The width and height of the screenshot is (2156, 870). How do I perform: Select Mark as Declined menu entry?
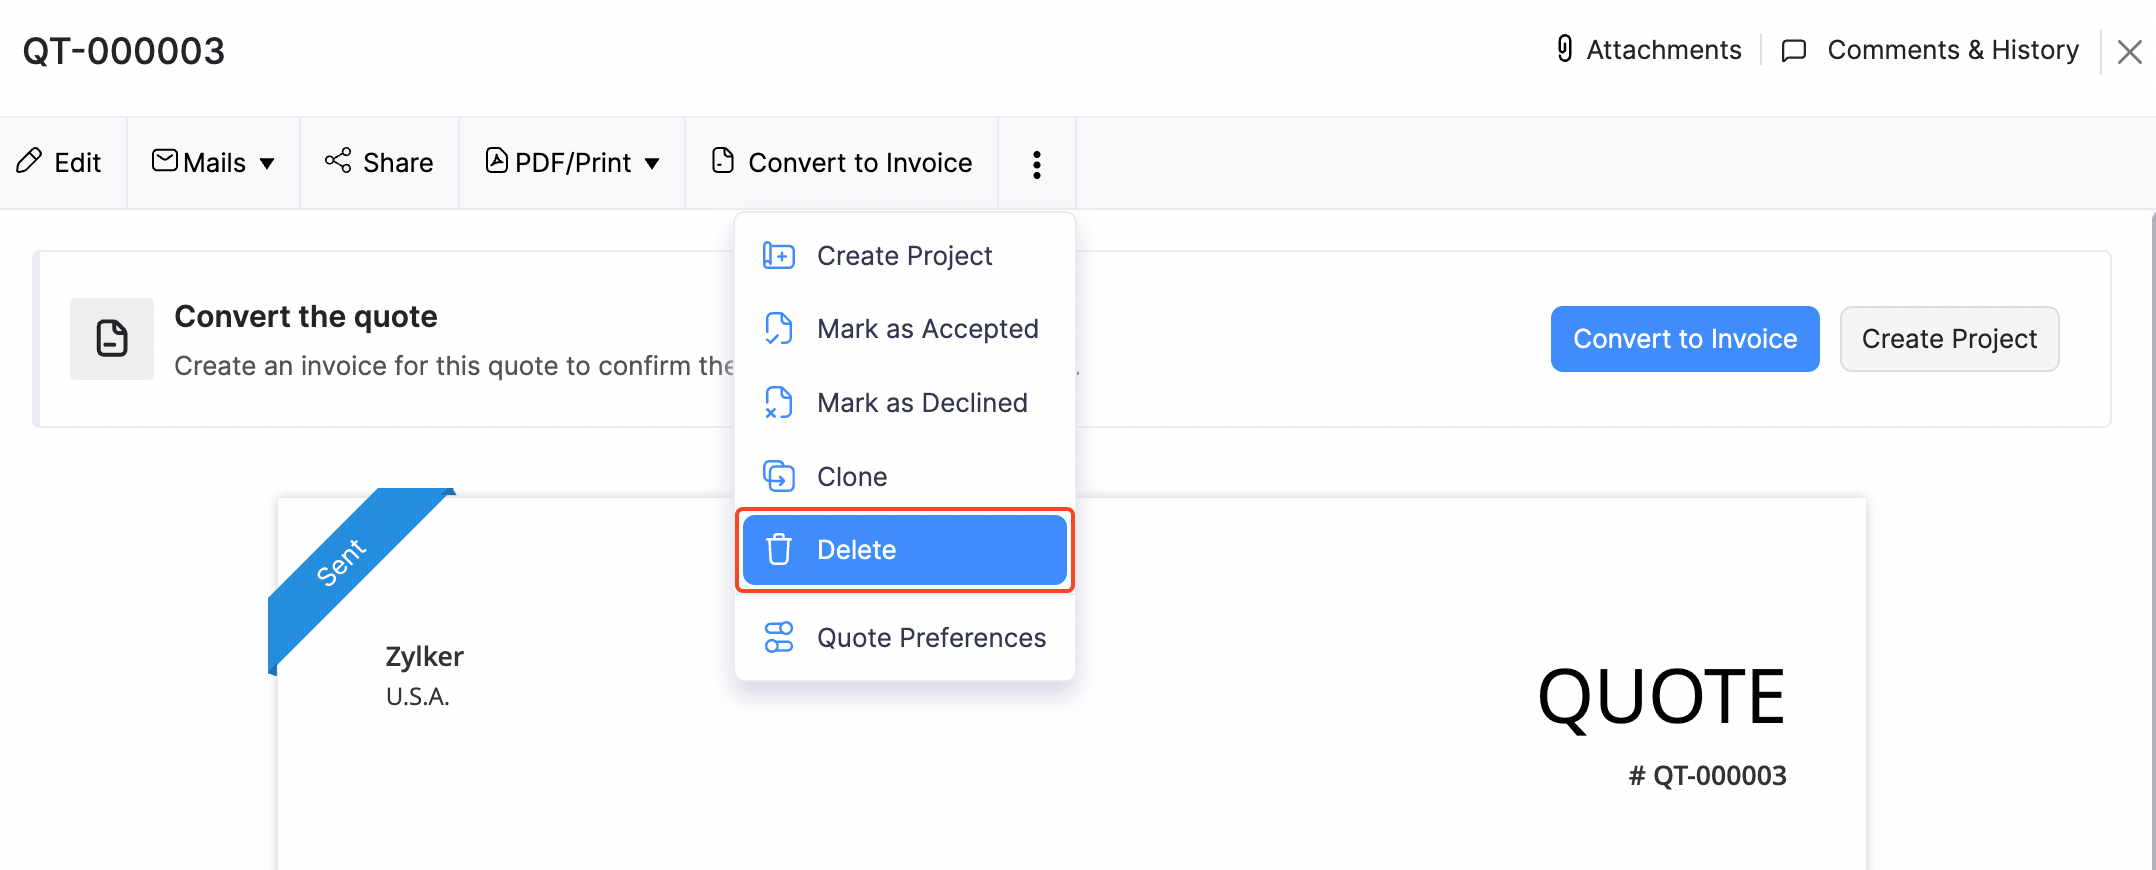(921, 403)
